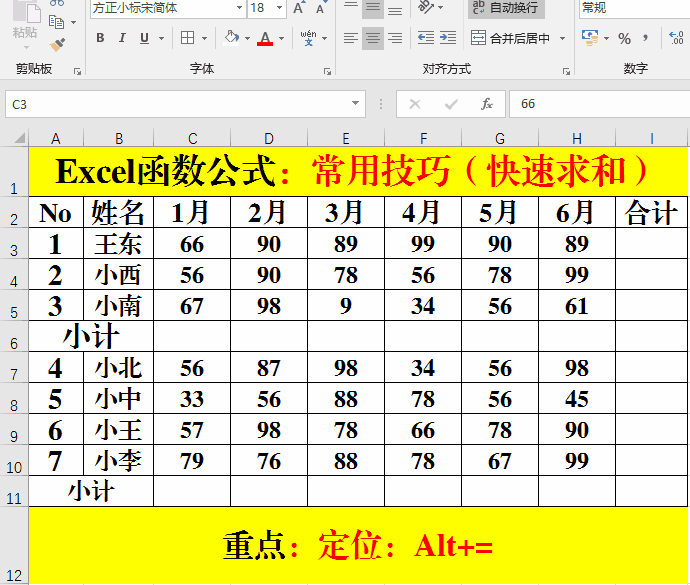Toggle middle vertical alignment
Screen dimensions: 690x585
(x=373, y=8)
